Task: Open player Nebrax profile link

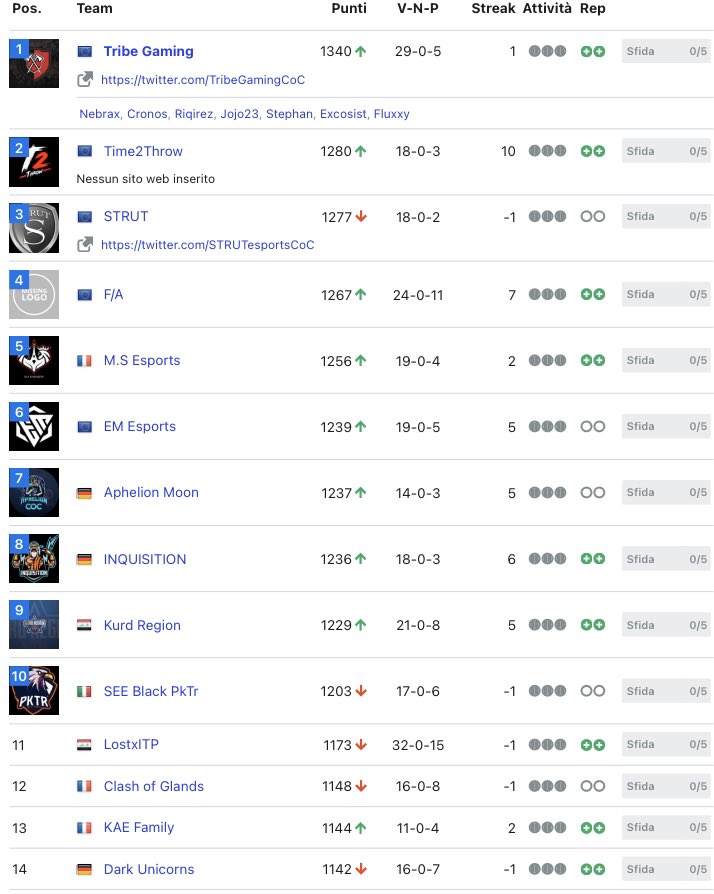Action: [x=99, y=113]
